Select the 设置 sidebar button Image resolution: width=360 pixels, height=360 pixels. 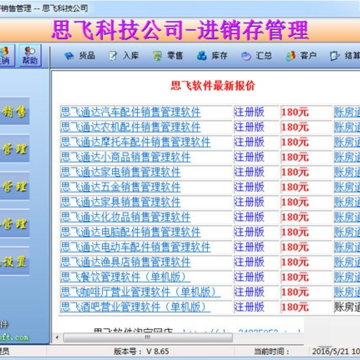point(14,261)
